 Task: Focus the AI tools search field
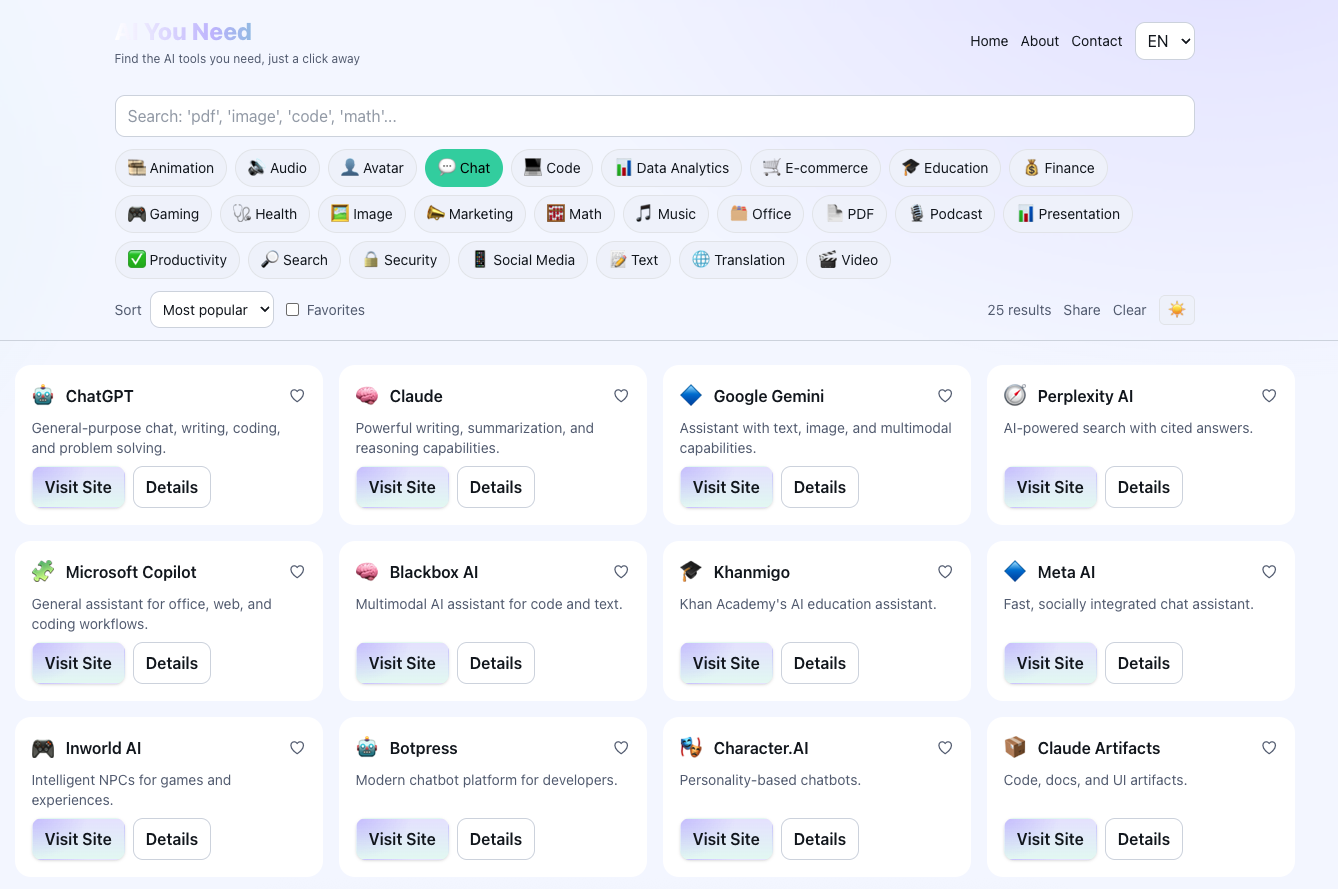(x=655, y=116)
